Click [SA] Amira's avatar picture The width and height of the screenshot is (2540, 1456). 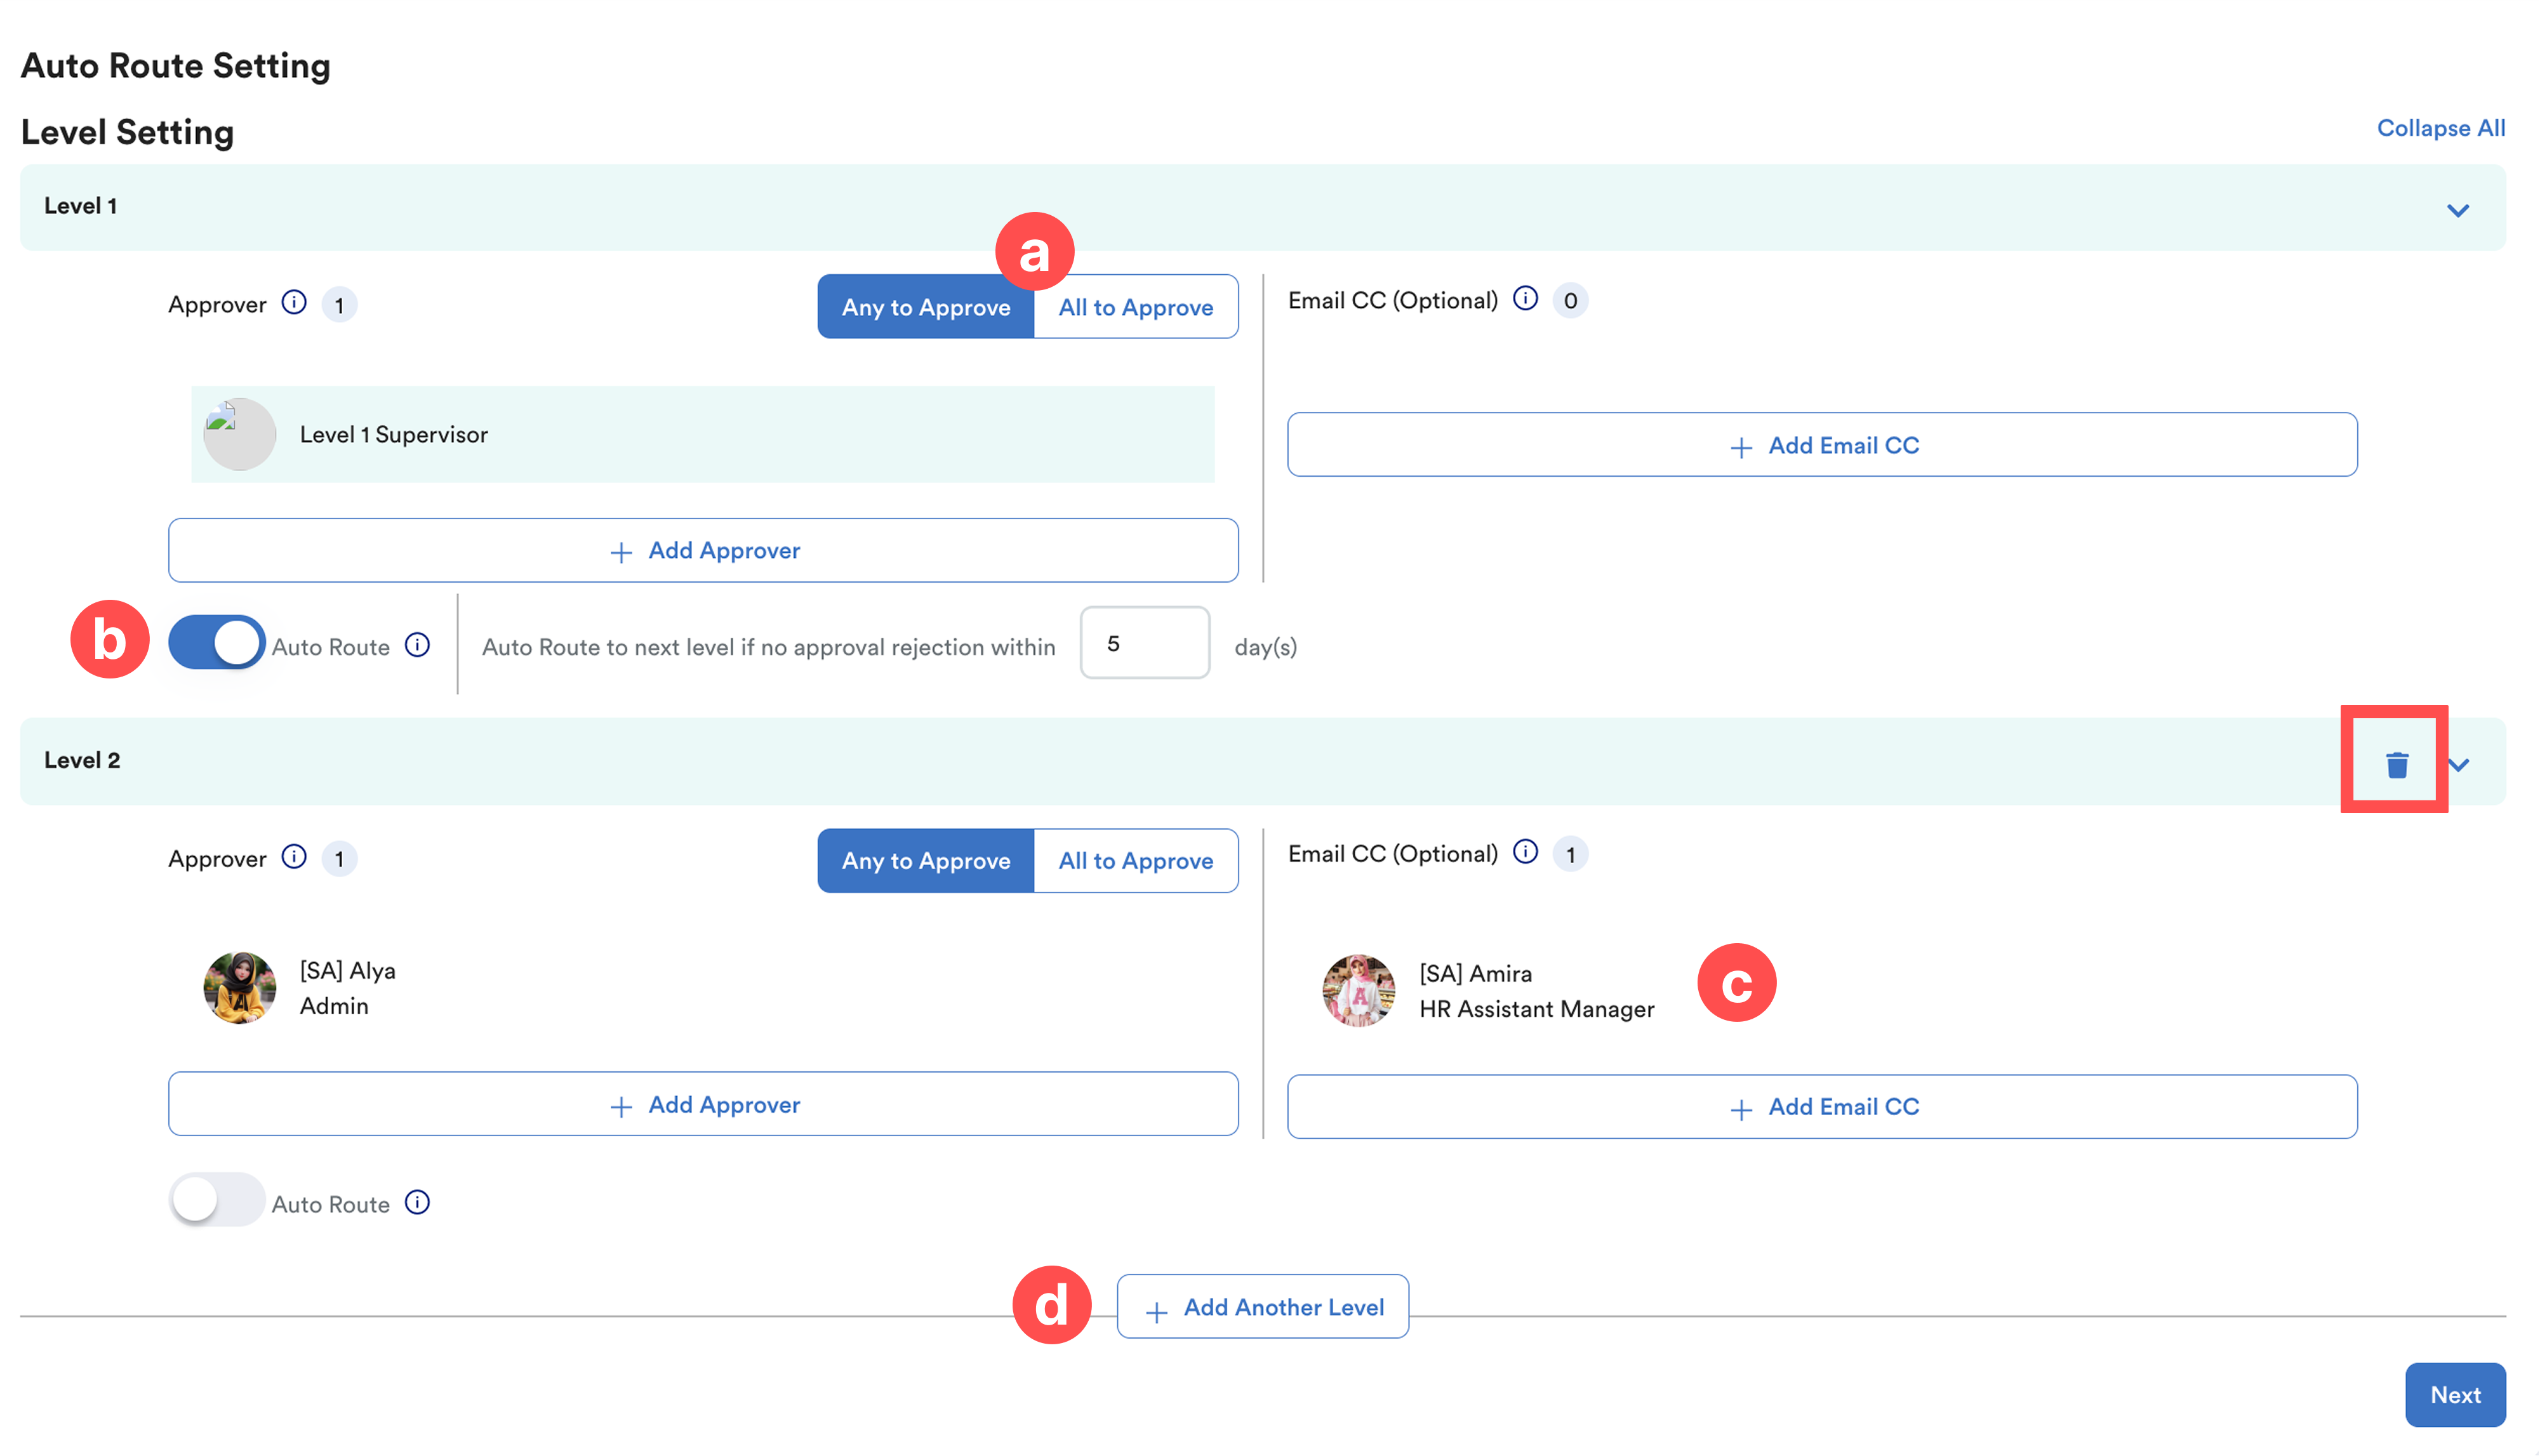(1358, 990)
